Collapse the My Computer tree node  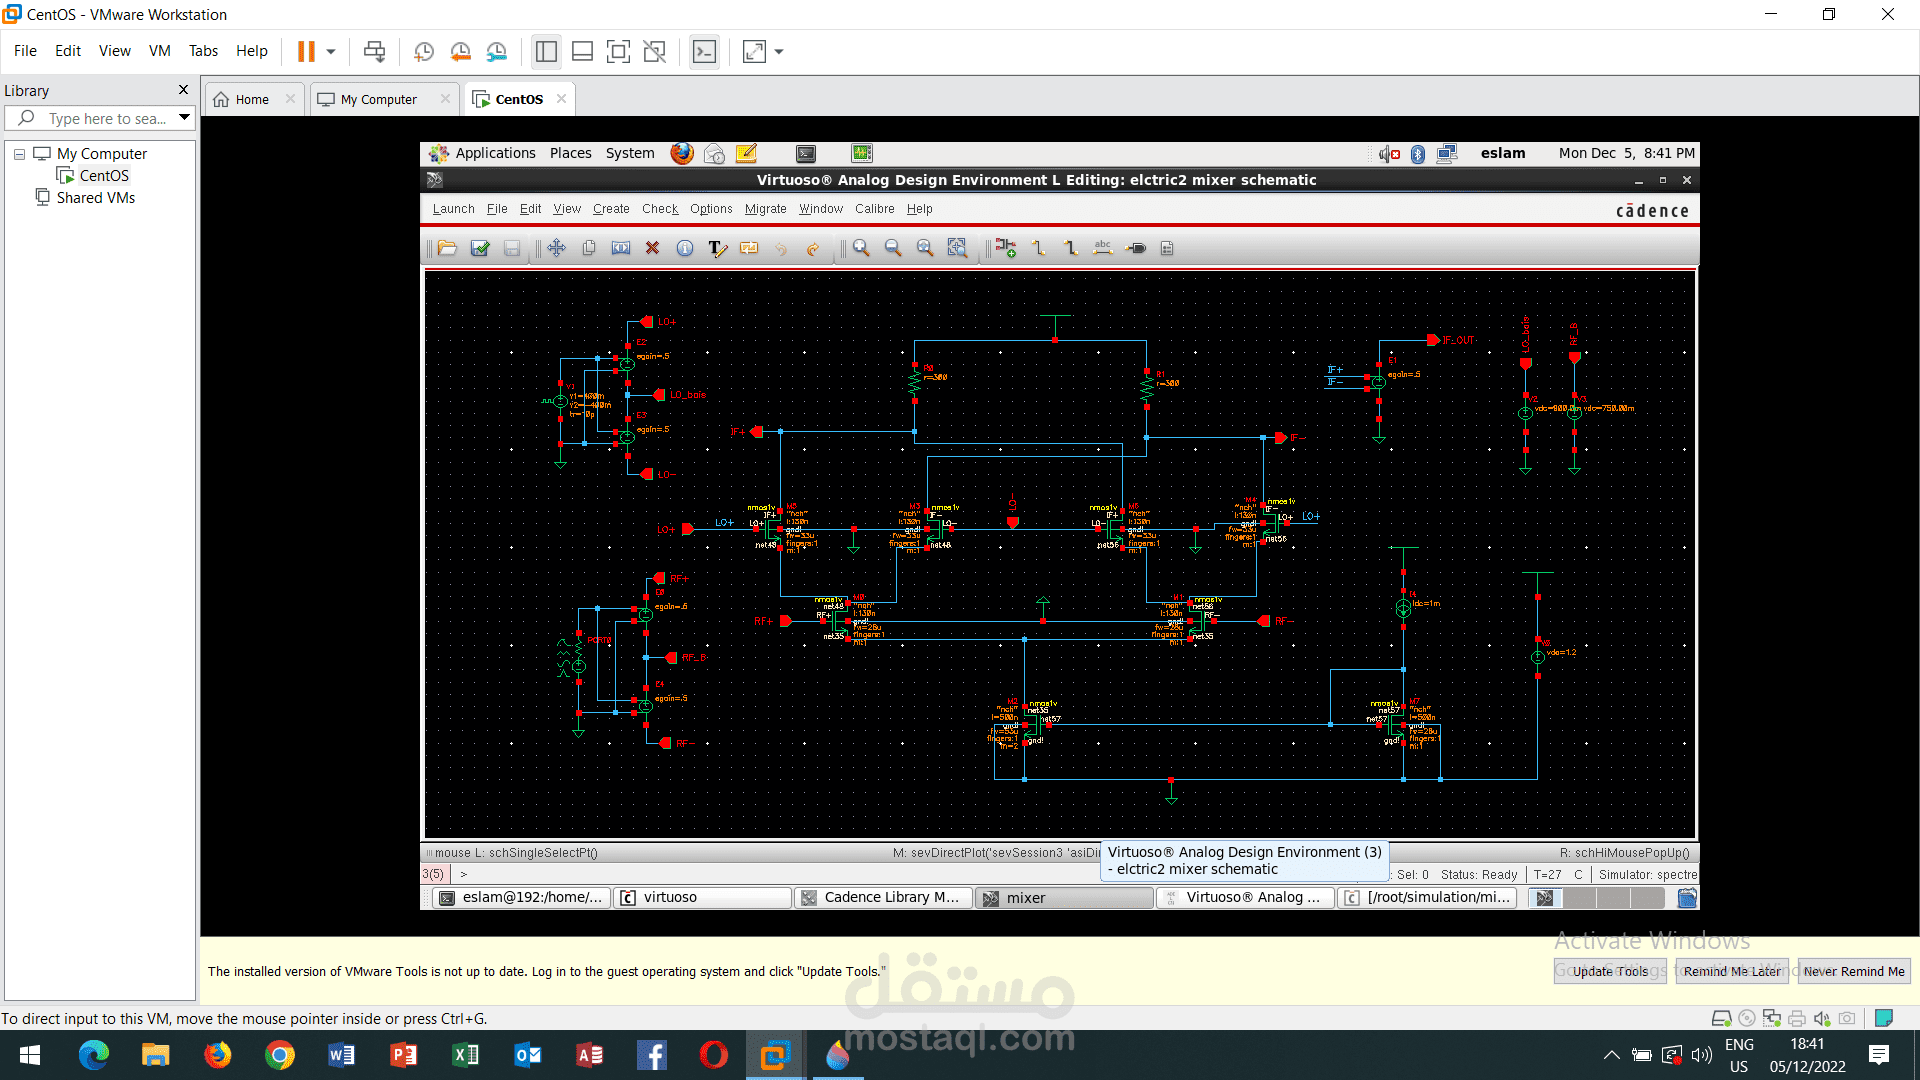[19, 154]
